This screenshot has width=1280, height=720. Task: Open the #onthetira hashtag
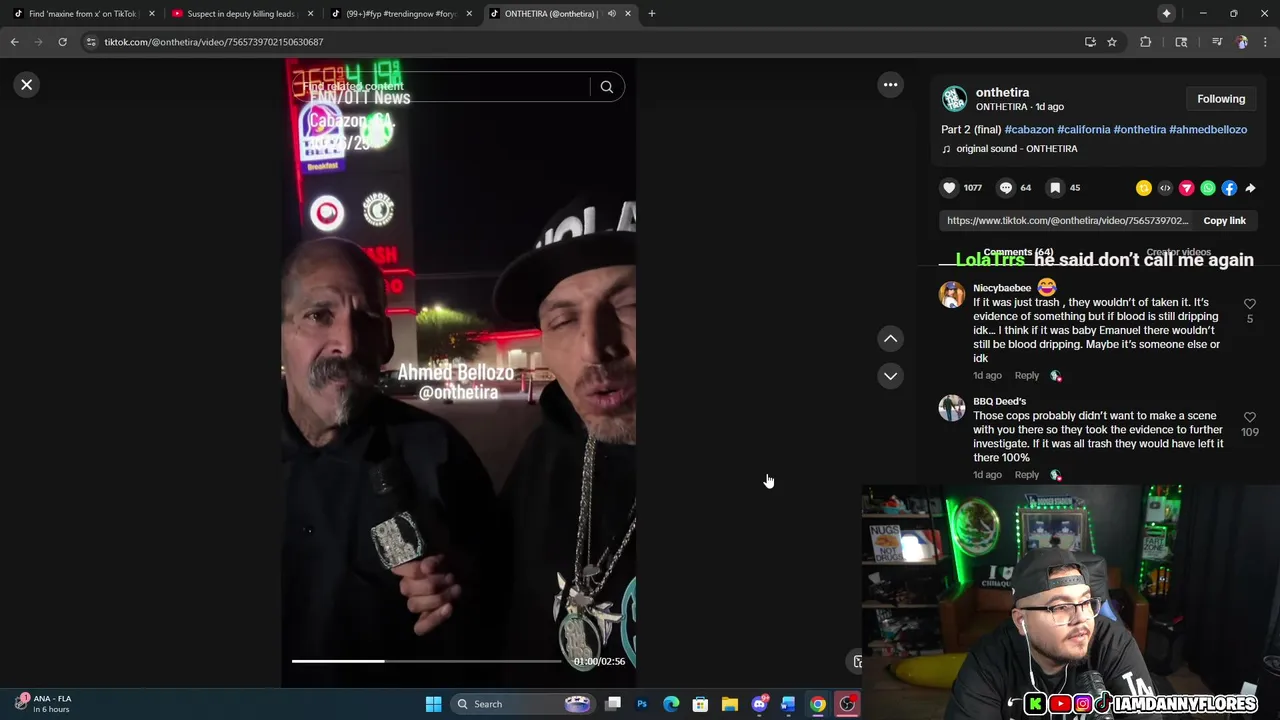pyautogui.click(x=1140, y=130)
